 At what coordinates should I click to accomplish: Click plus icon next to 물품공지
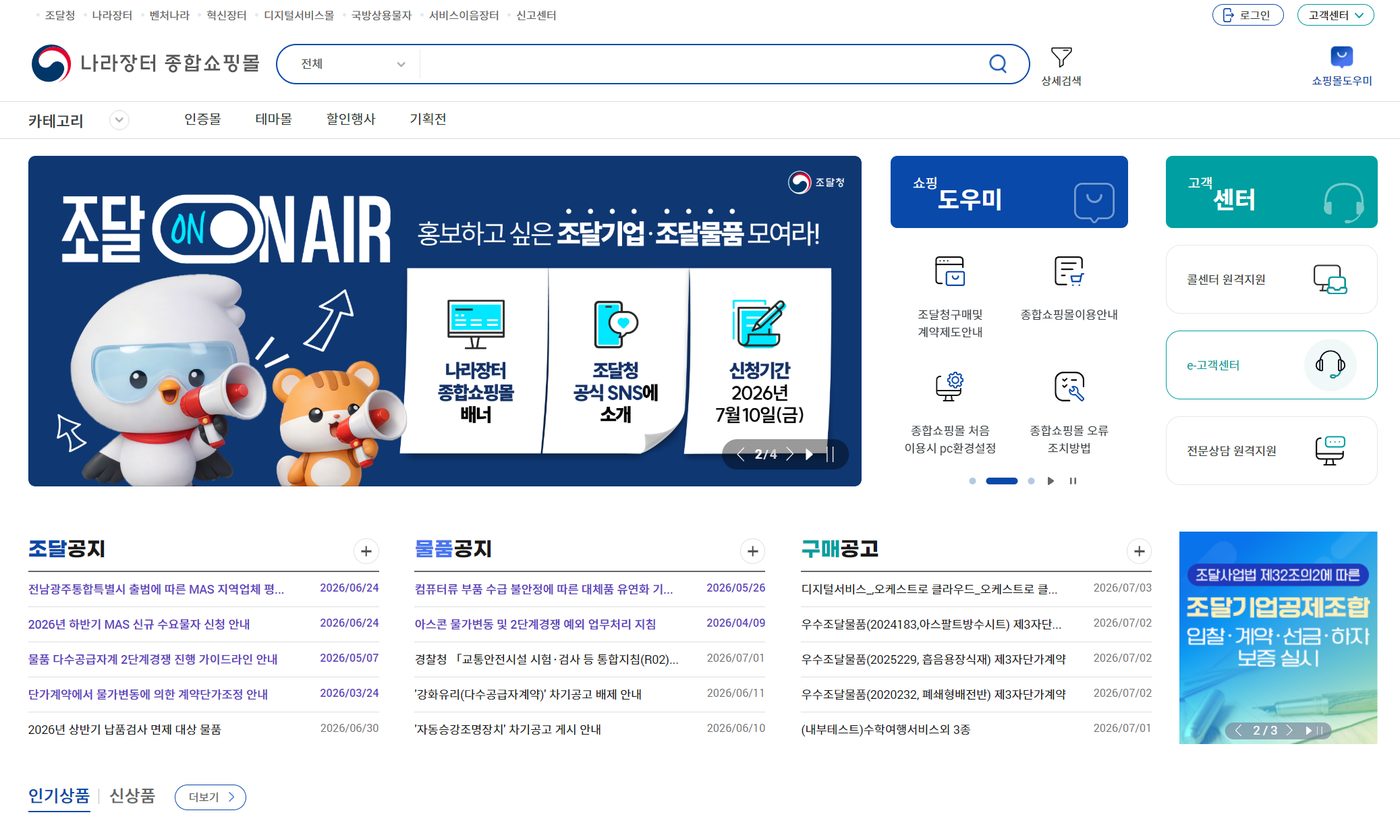pos(752,551)
